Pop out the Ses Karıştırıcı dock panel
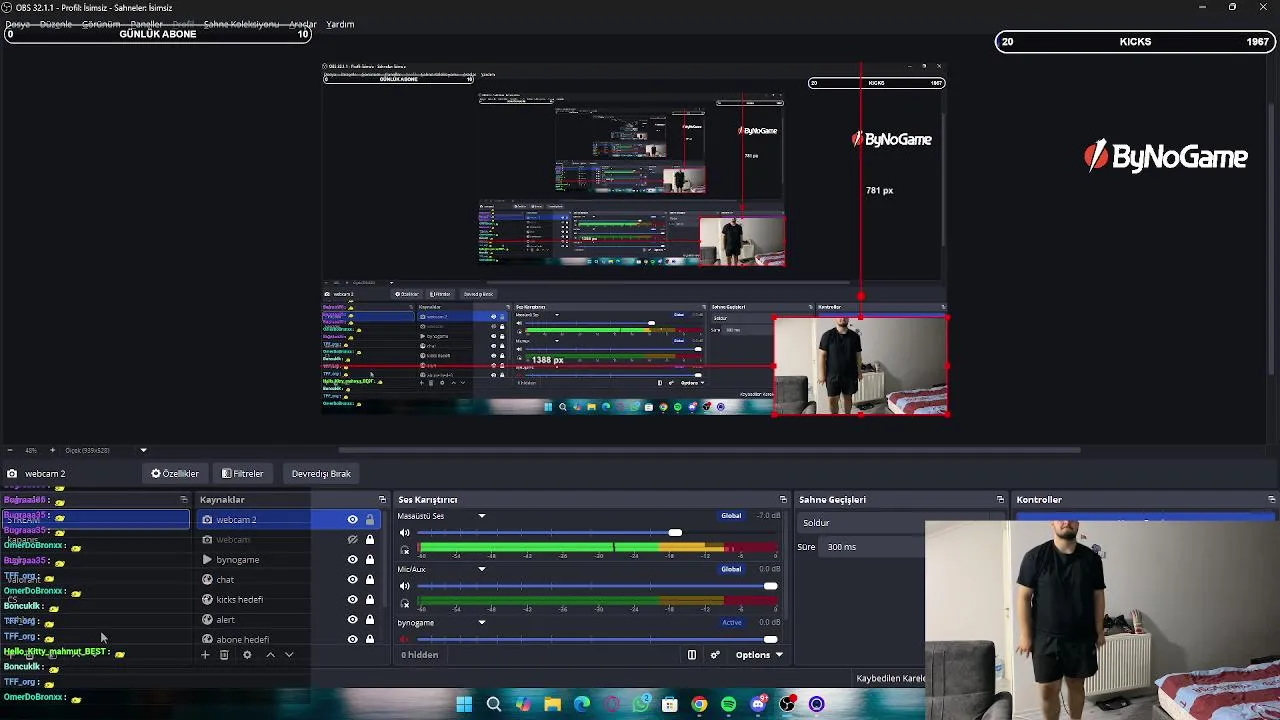Image resolution: width=1280 pixels, height=720 pixels. 783,500
